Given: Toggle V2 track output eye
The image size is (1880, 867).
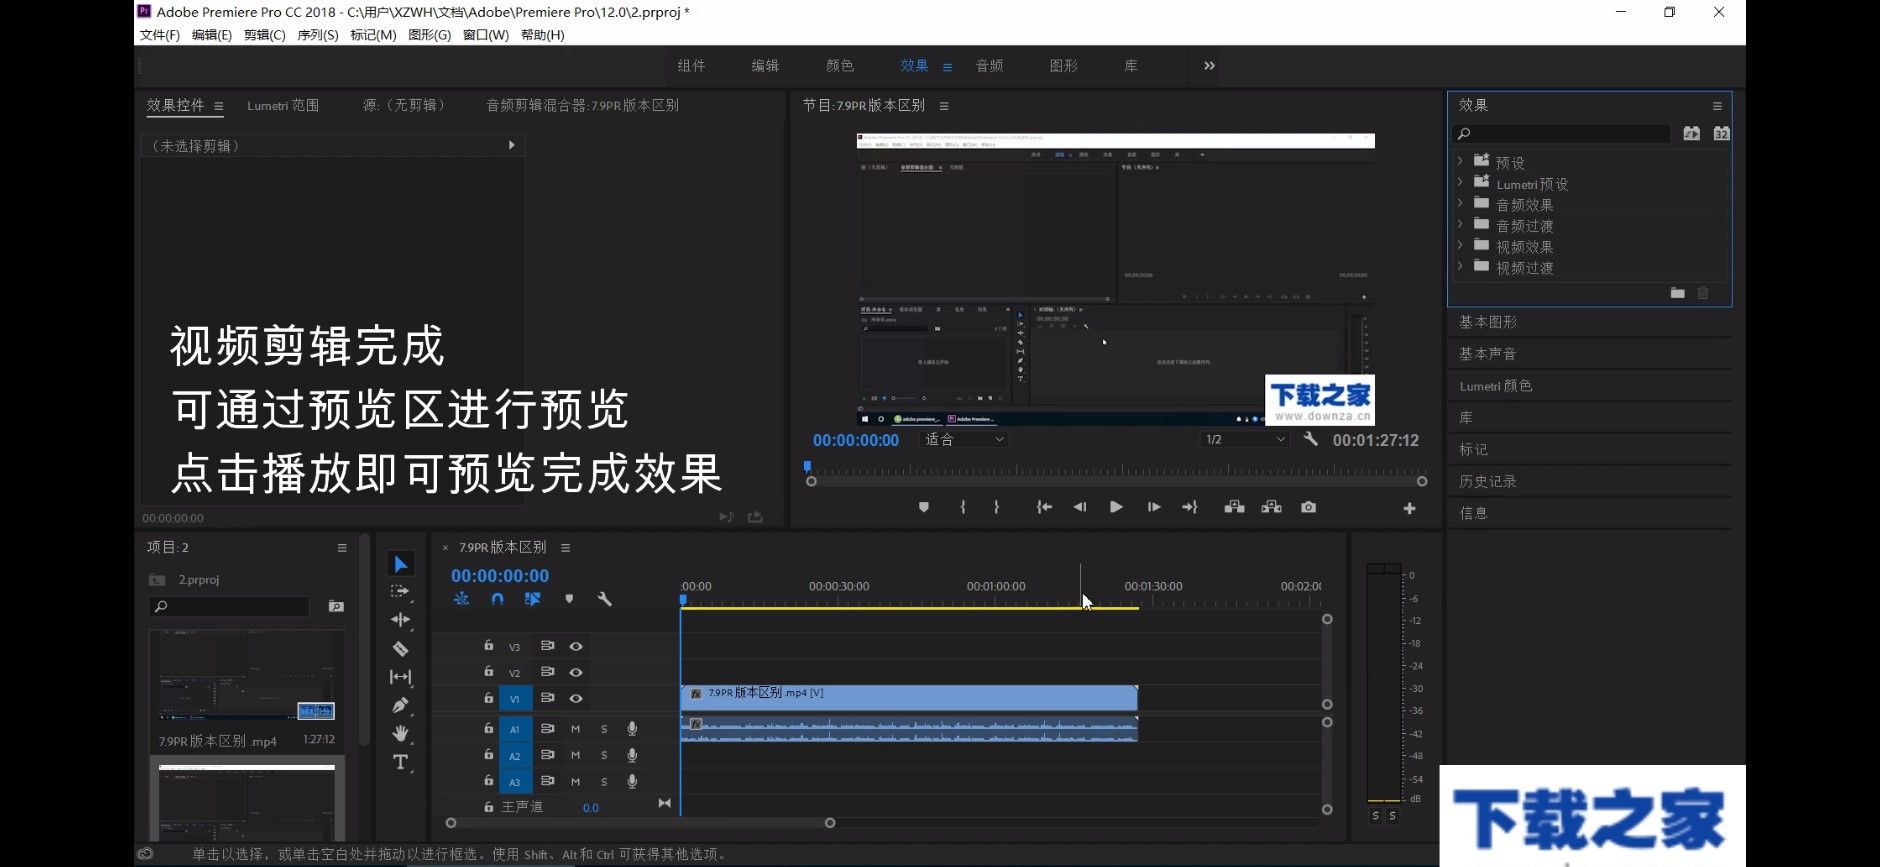Looking at the screenshot, I should (576, 672).
